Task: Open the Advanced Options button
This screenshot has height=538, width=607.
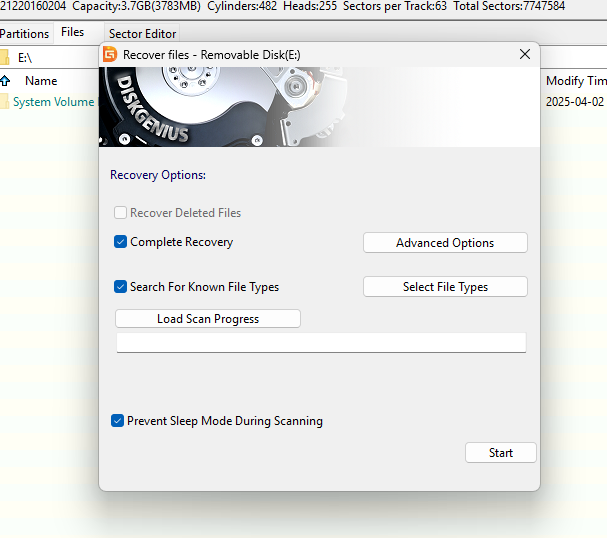Action: pyautogui.click(x=445, y=243)
